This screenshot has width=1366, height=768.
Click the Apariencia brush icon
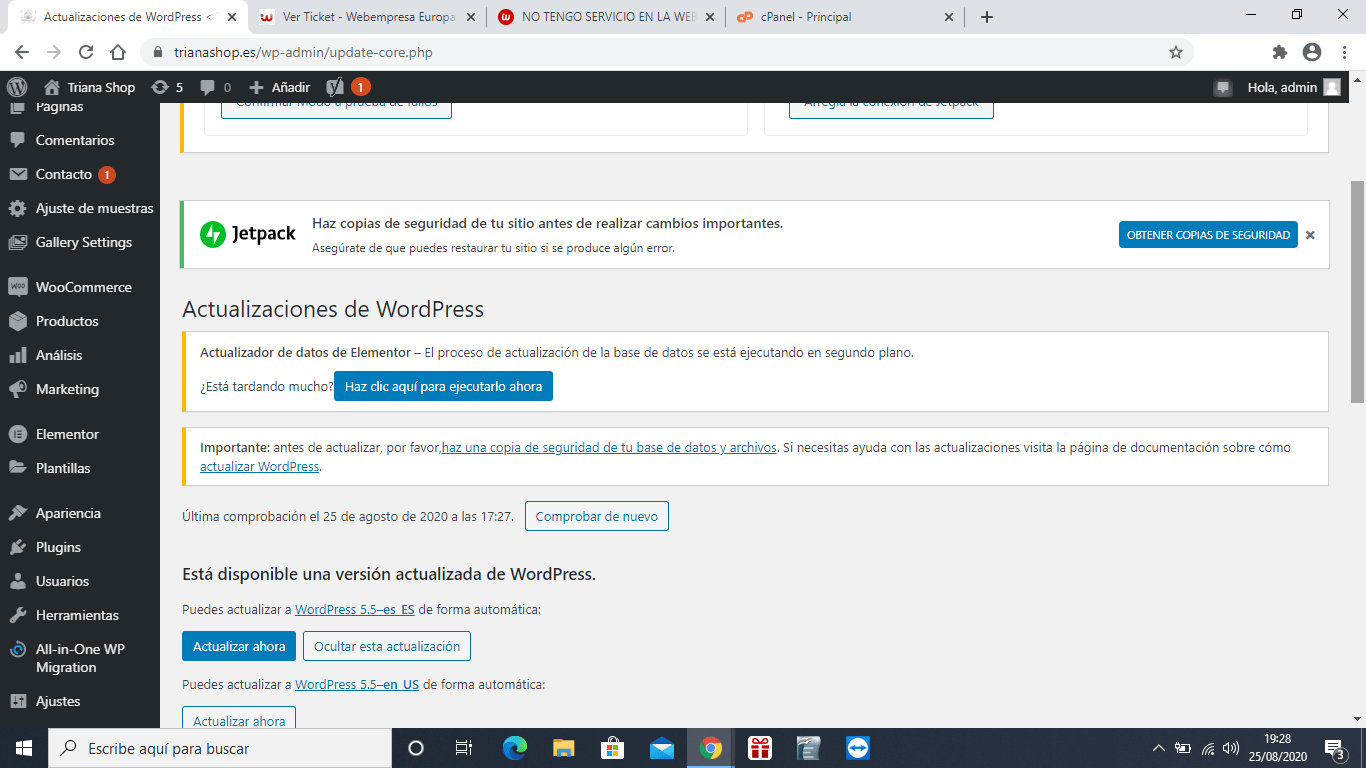click(17, 513)
